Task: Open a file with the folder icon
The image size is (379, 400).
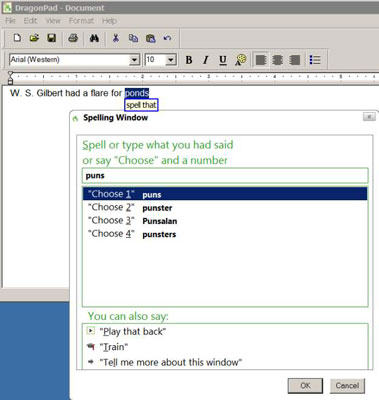Action: click(x=34, y=38)
